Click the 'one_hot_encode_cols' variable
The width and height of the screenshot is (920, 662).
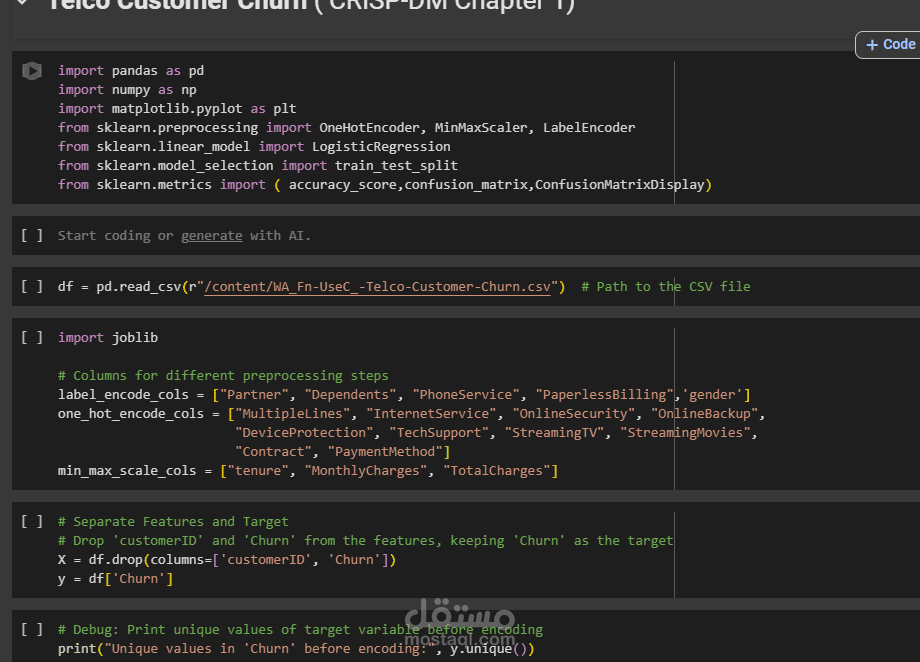click(131, 414)
